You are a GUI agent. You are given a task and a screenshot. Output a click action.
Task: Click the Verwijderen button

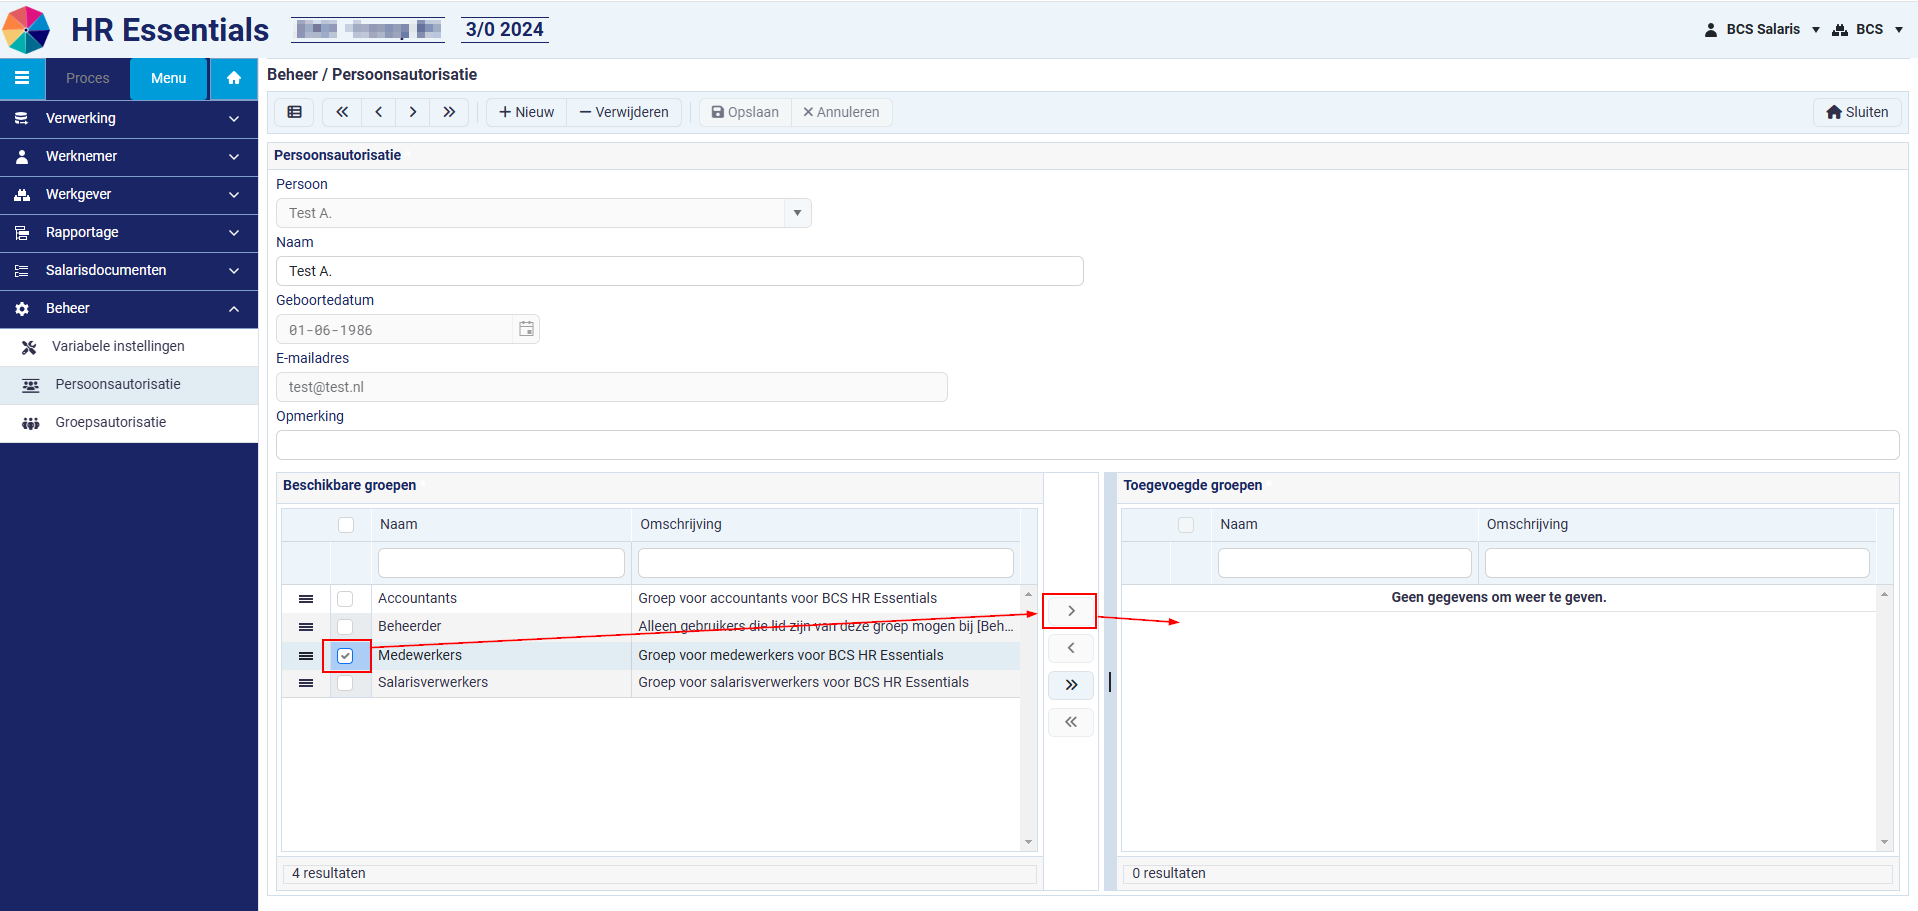pyautogui.click(x=624, y=112)
